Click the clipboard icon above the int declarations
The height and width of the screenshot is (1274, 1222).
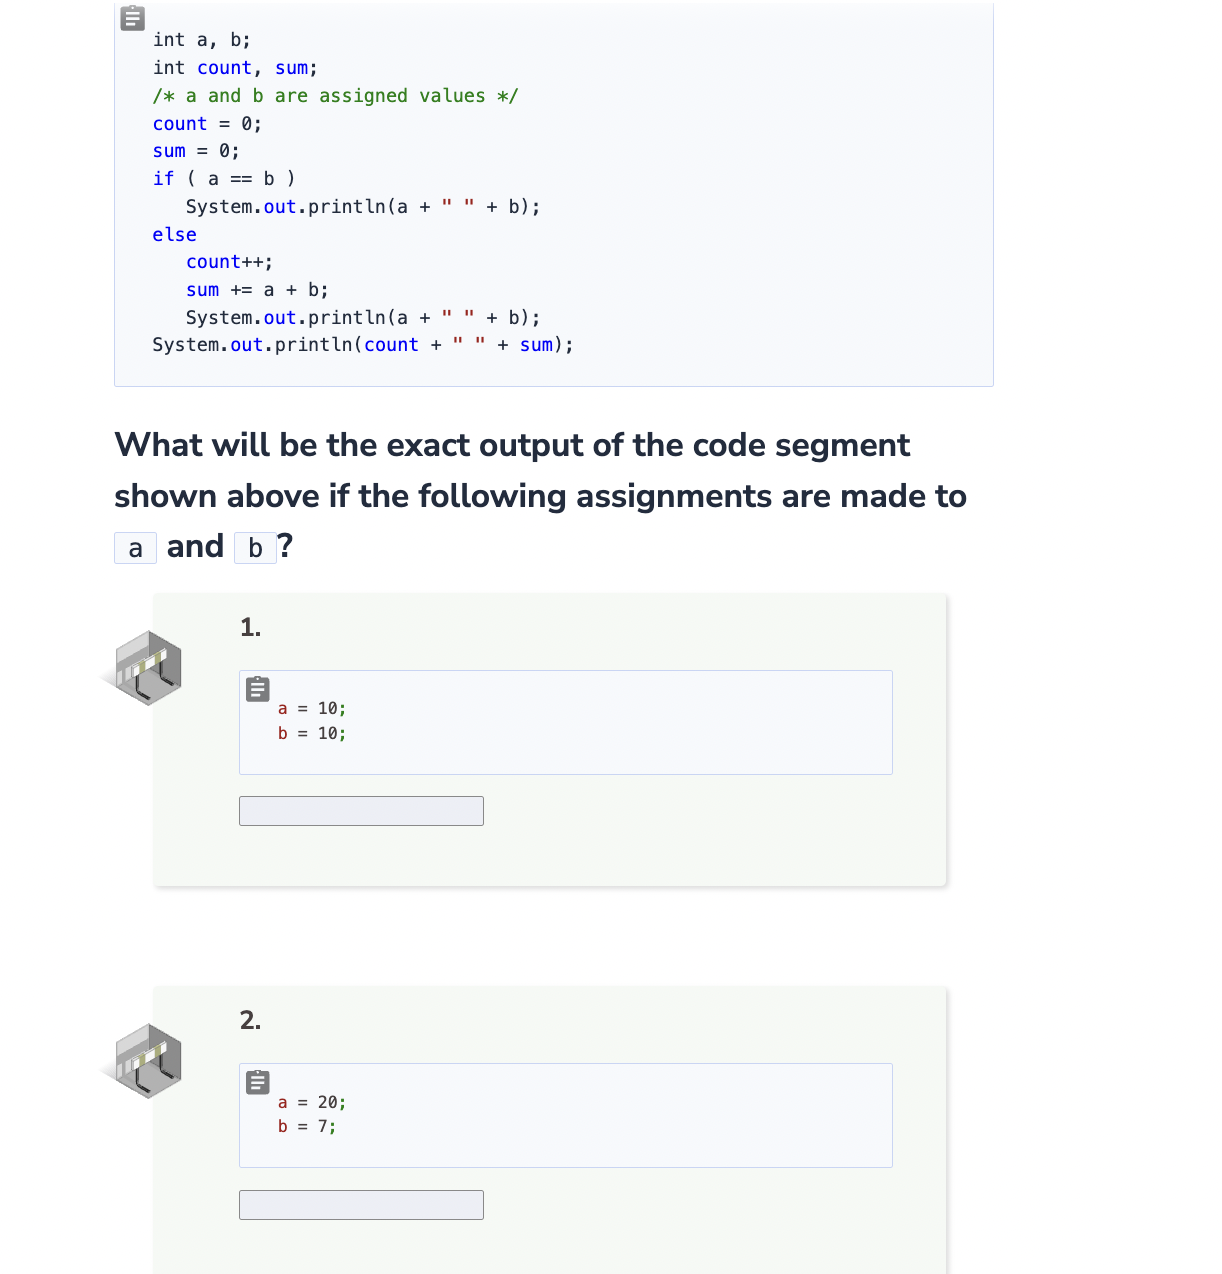pos(131,18)
